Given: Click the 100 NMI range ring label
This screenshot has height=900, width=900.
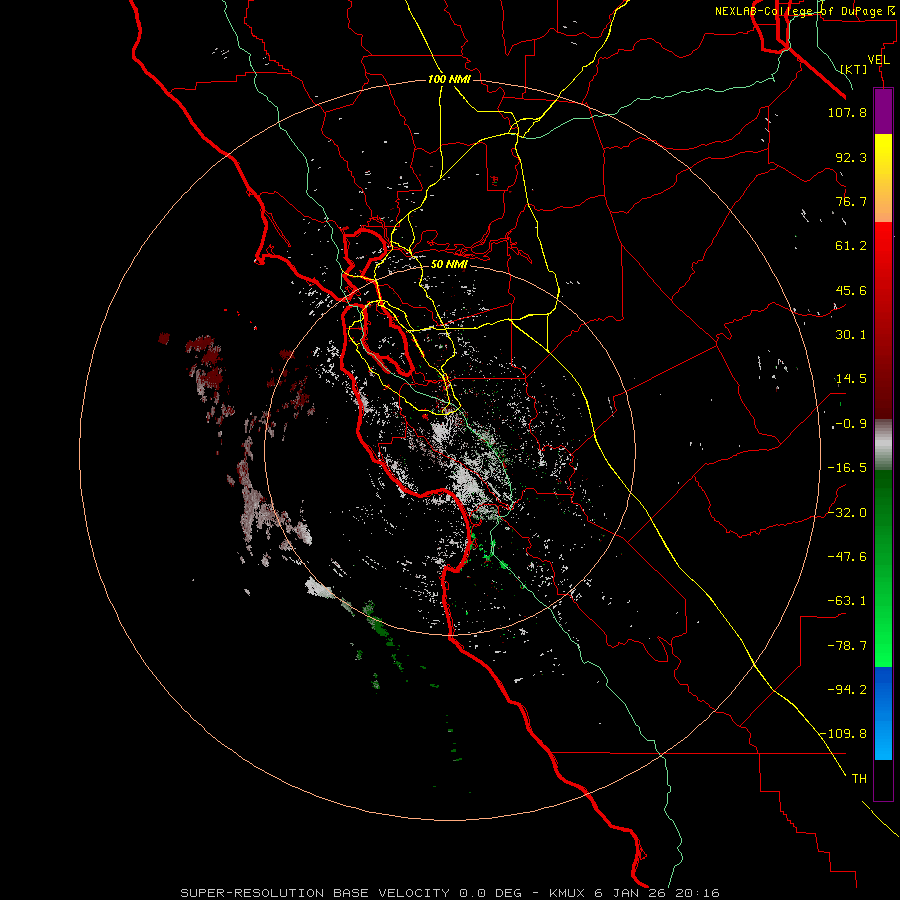Looking at the screenshot, I should [x=449, y=79].
